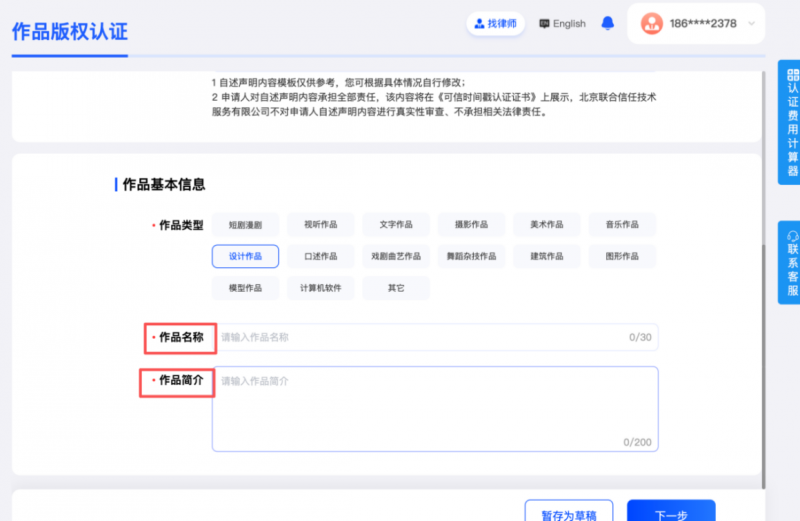Screen dimensions: 800x521
Task: Select the 设计作品 work type
Action: [245, 257]
